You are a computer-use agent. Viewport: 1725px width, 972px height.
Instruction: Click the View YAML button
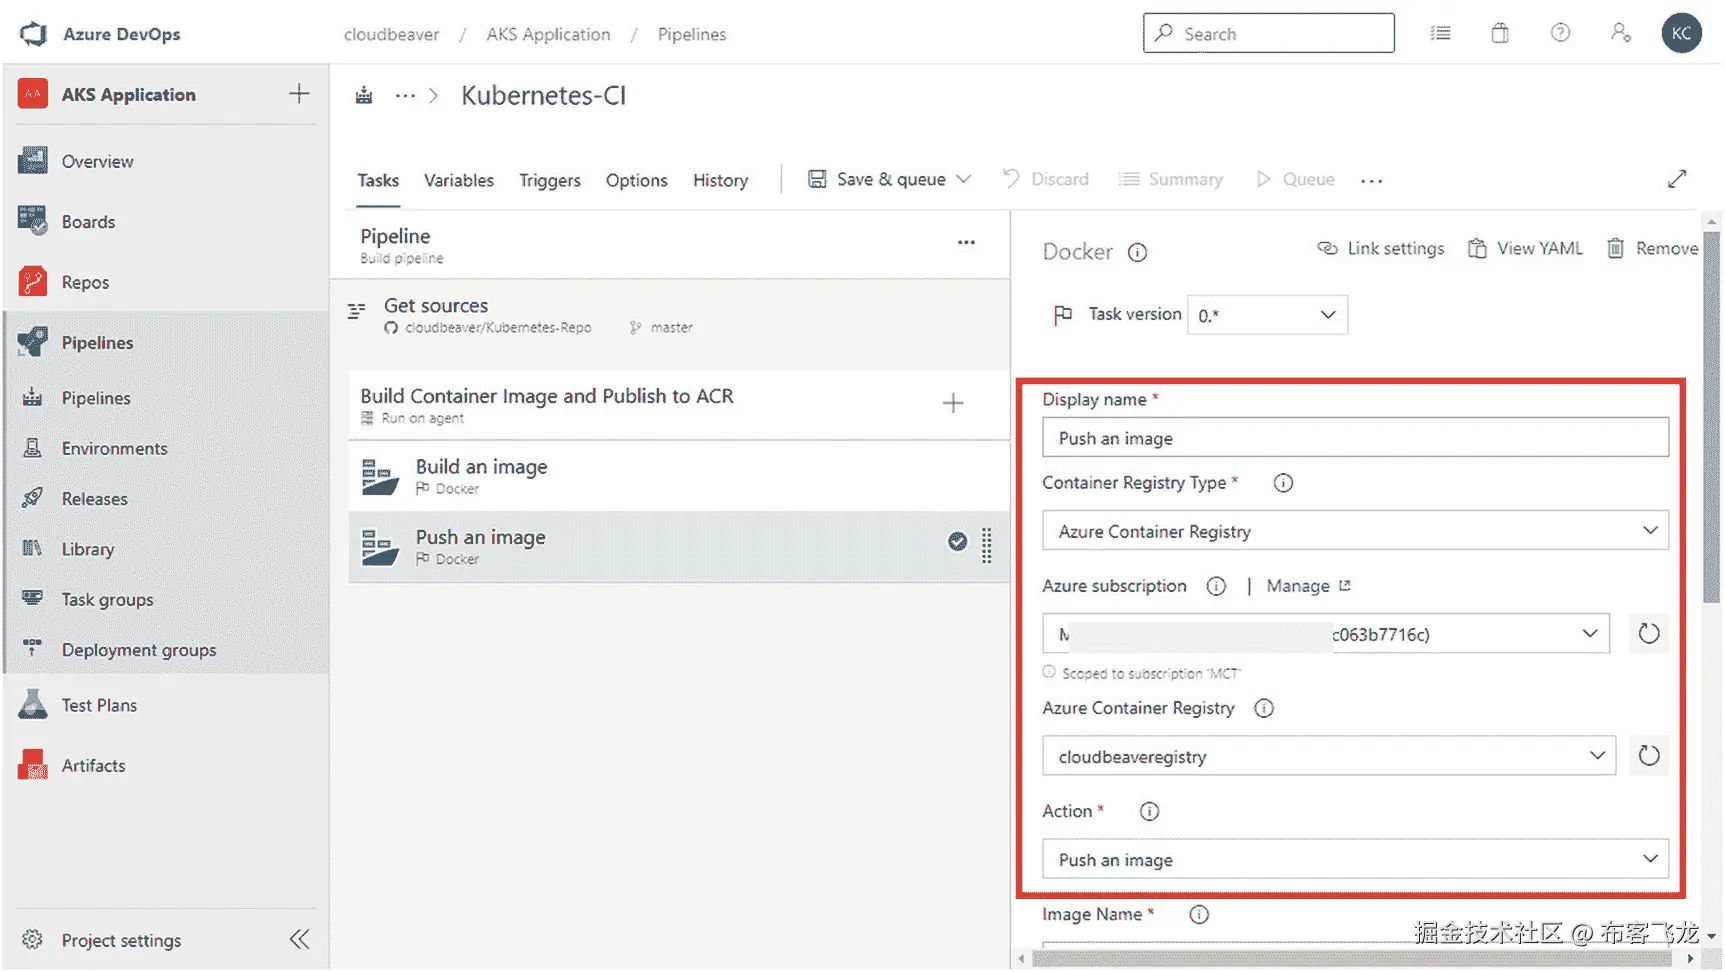1525,249
